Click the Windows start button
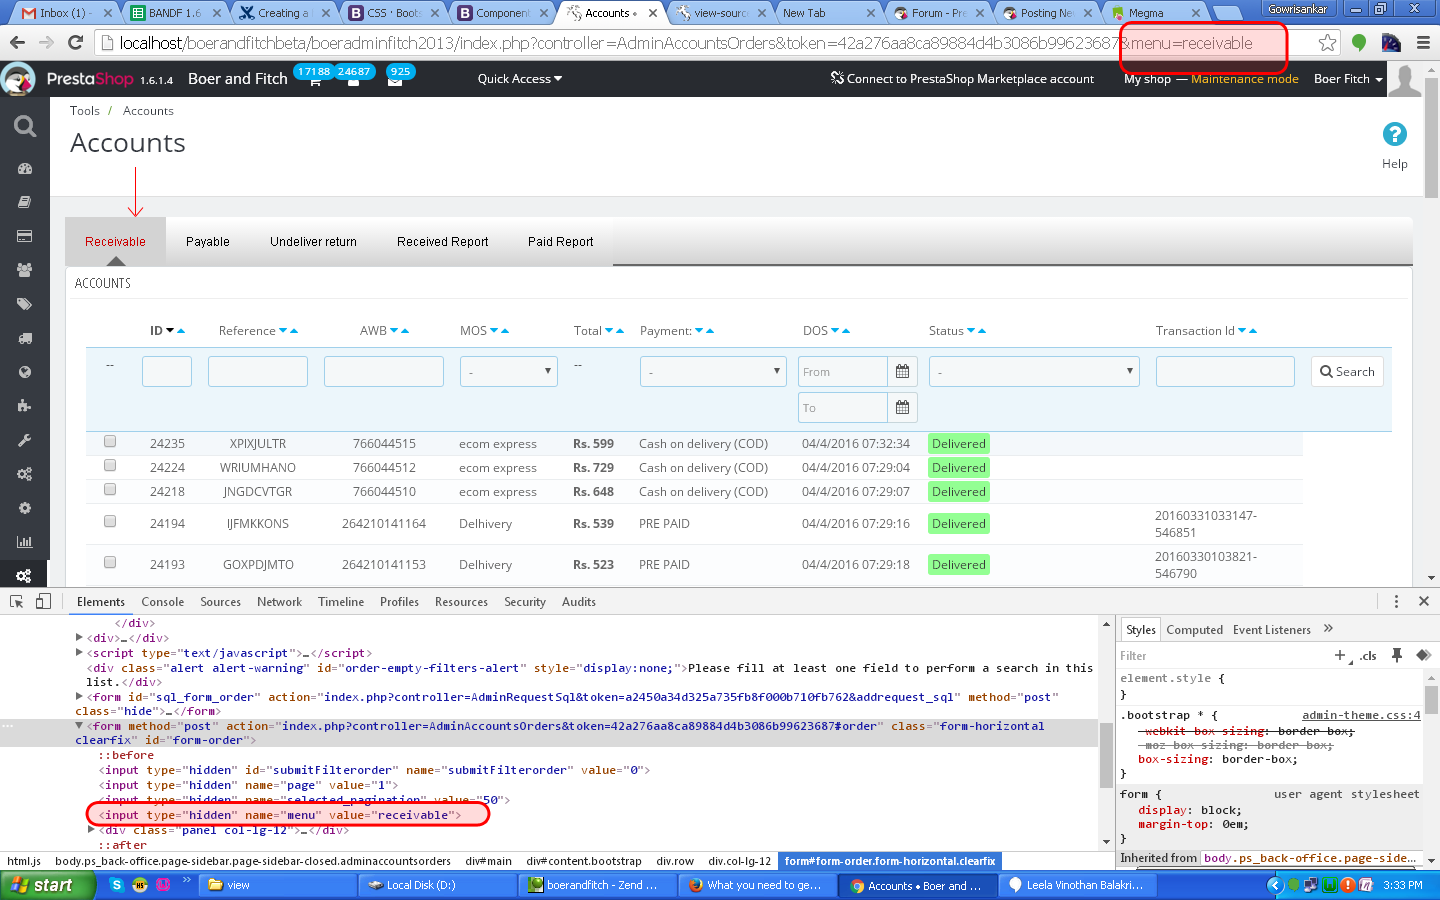The width and height of the screenshot is (1440, 900). point(48,885)
